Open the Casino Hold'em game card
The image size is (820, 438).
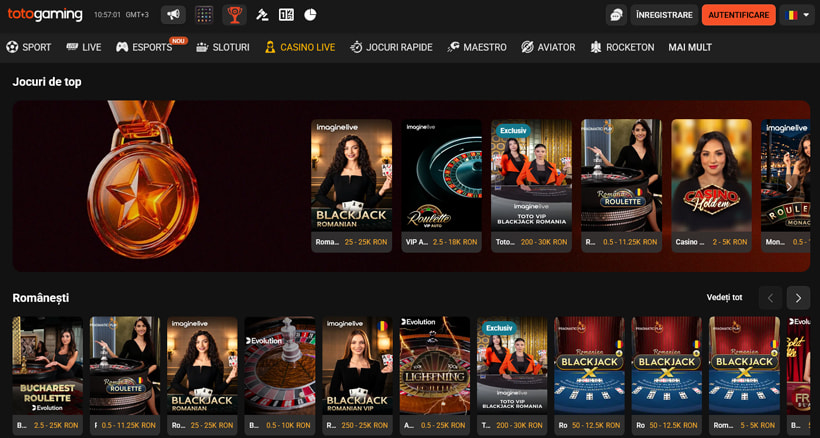pyautogui.click(x=711, y=186)
